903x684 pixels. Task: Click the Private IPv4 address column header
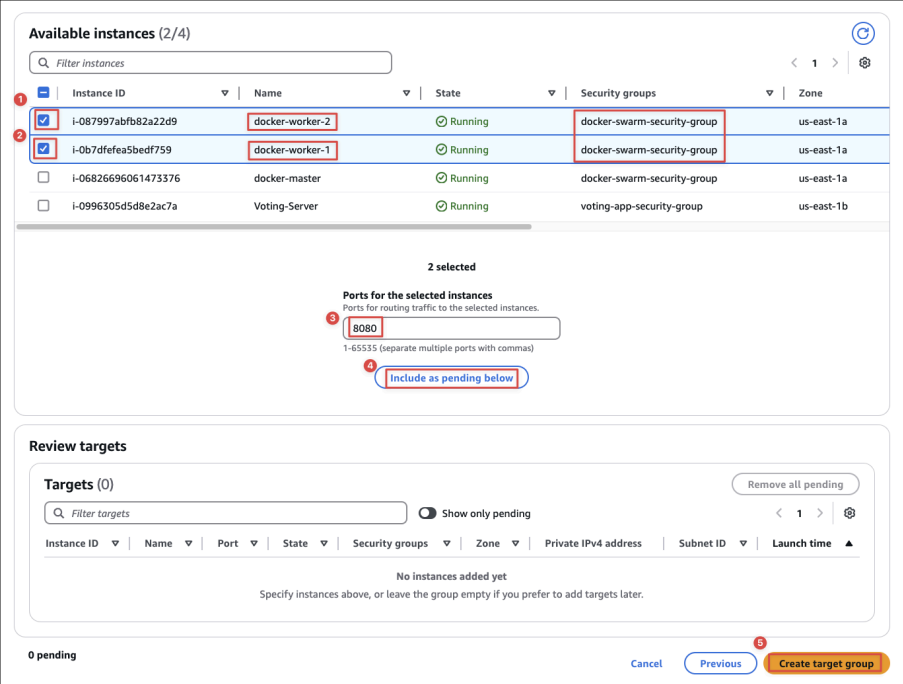[x=593, y=544]
